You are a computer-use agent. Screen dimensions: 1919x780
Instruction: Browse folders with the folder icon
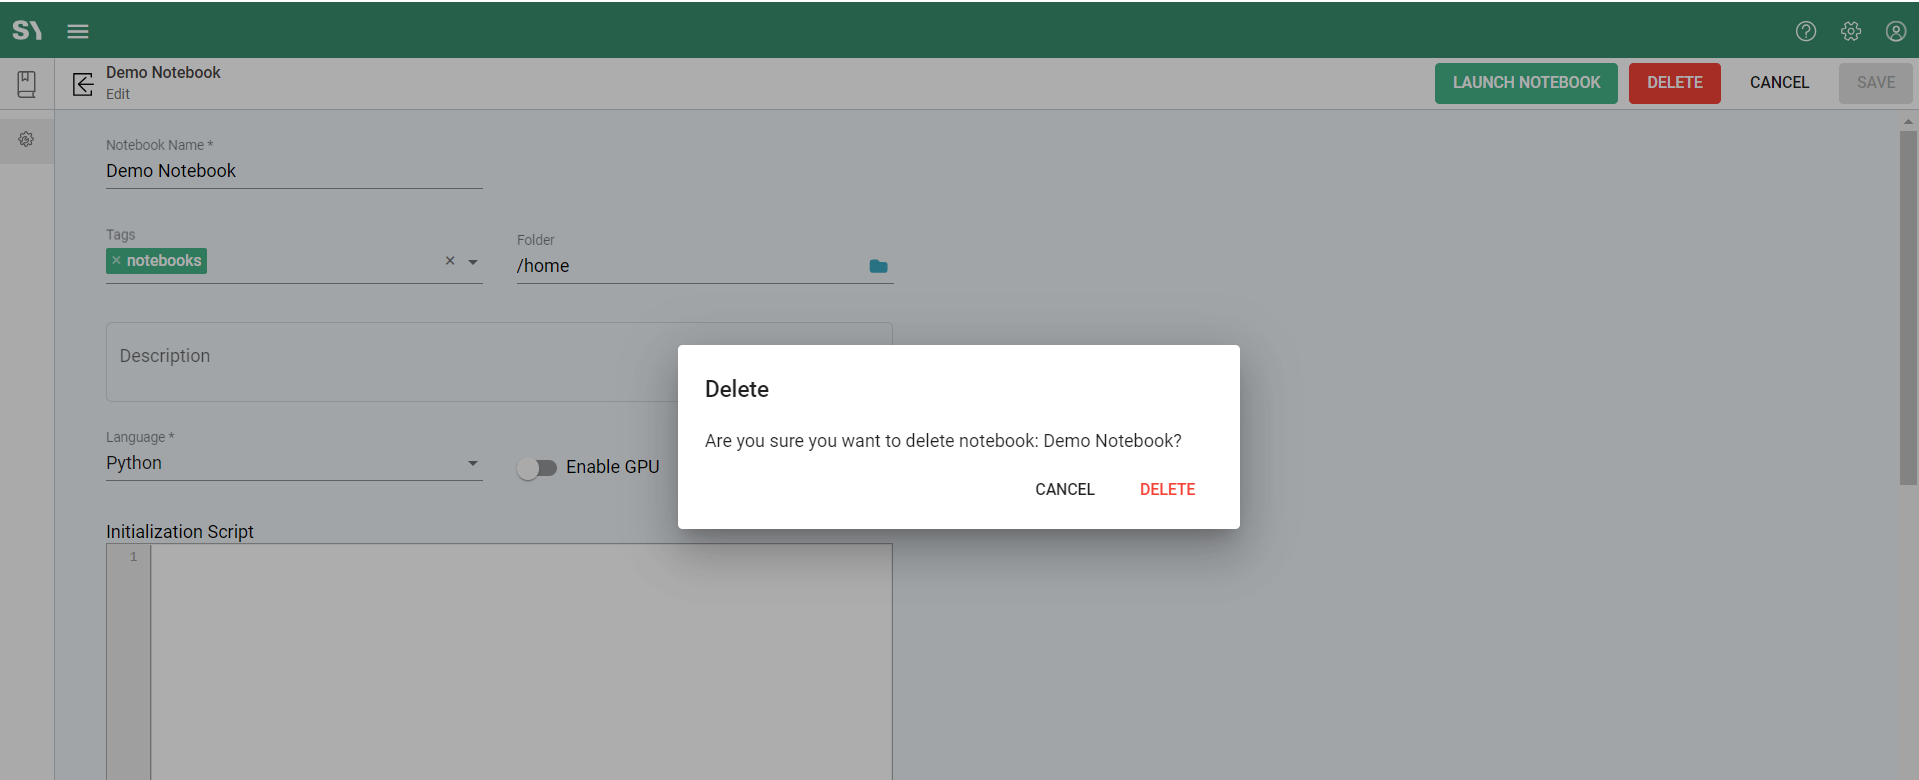(x=878, y=266)
